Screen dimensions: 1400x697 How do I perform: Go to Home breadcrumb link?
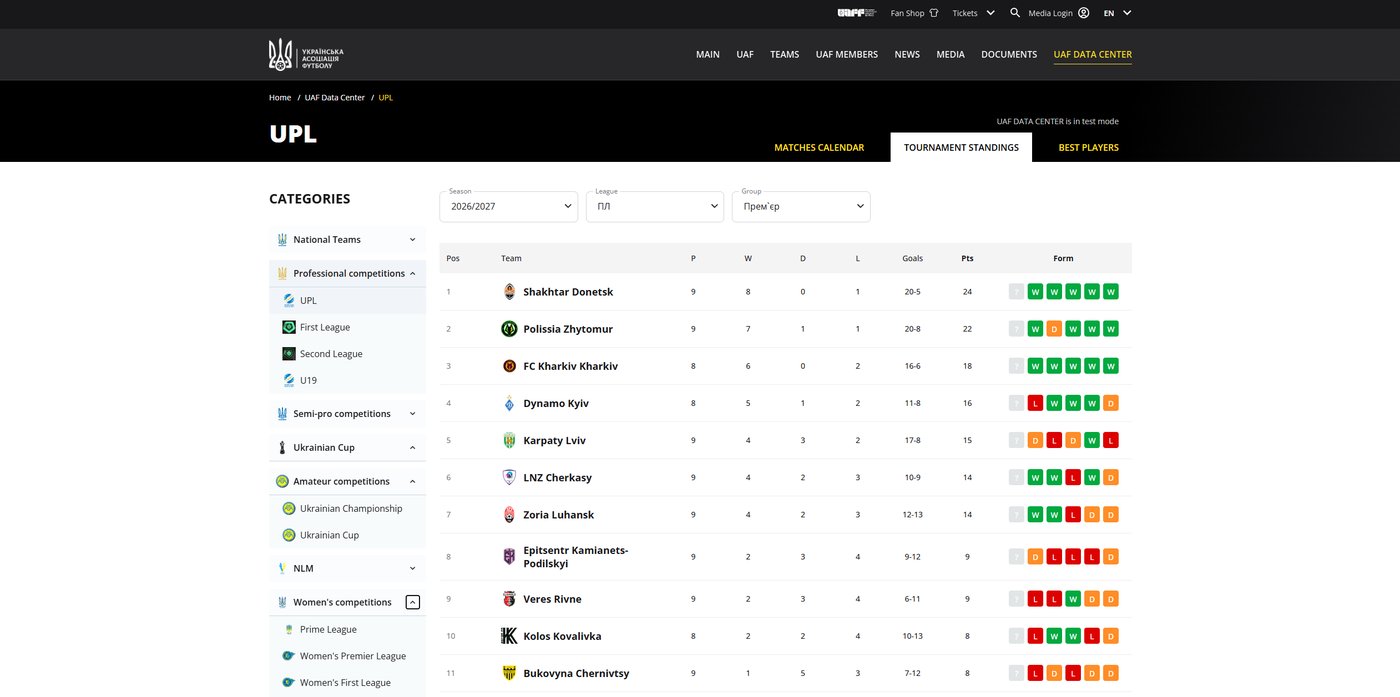[x=280, y=98]
